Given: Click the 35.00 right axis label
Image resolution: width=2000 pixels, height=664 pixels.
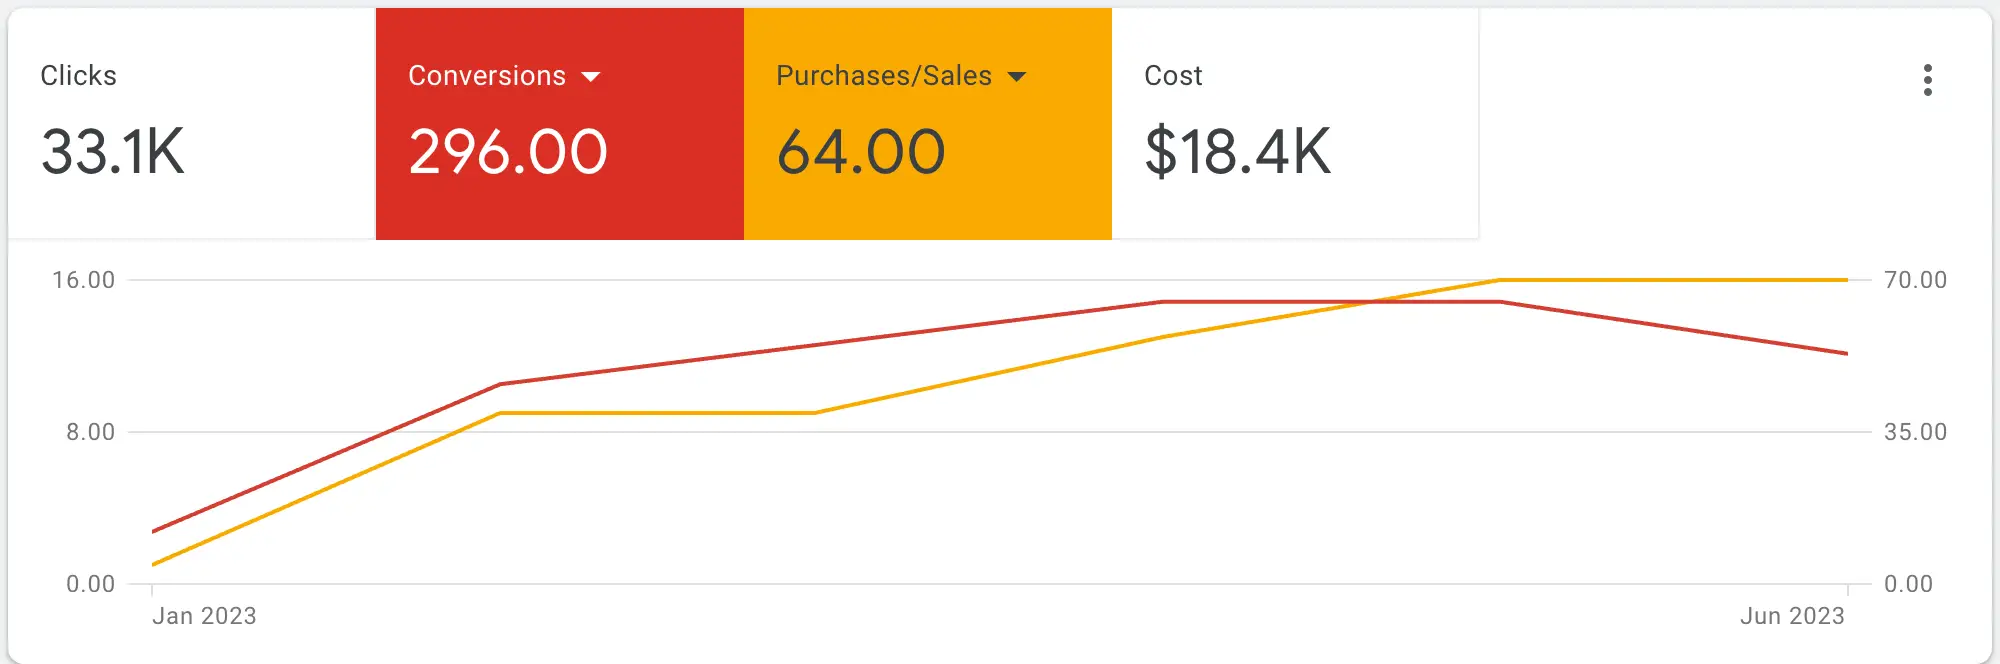Looking at the screenshot, I should click(x=1915, y=432).
